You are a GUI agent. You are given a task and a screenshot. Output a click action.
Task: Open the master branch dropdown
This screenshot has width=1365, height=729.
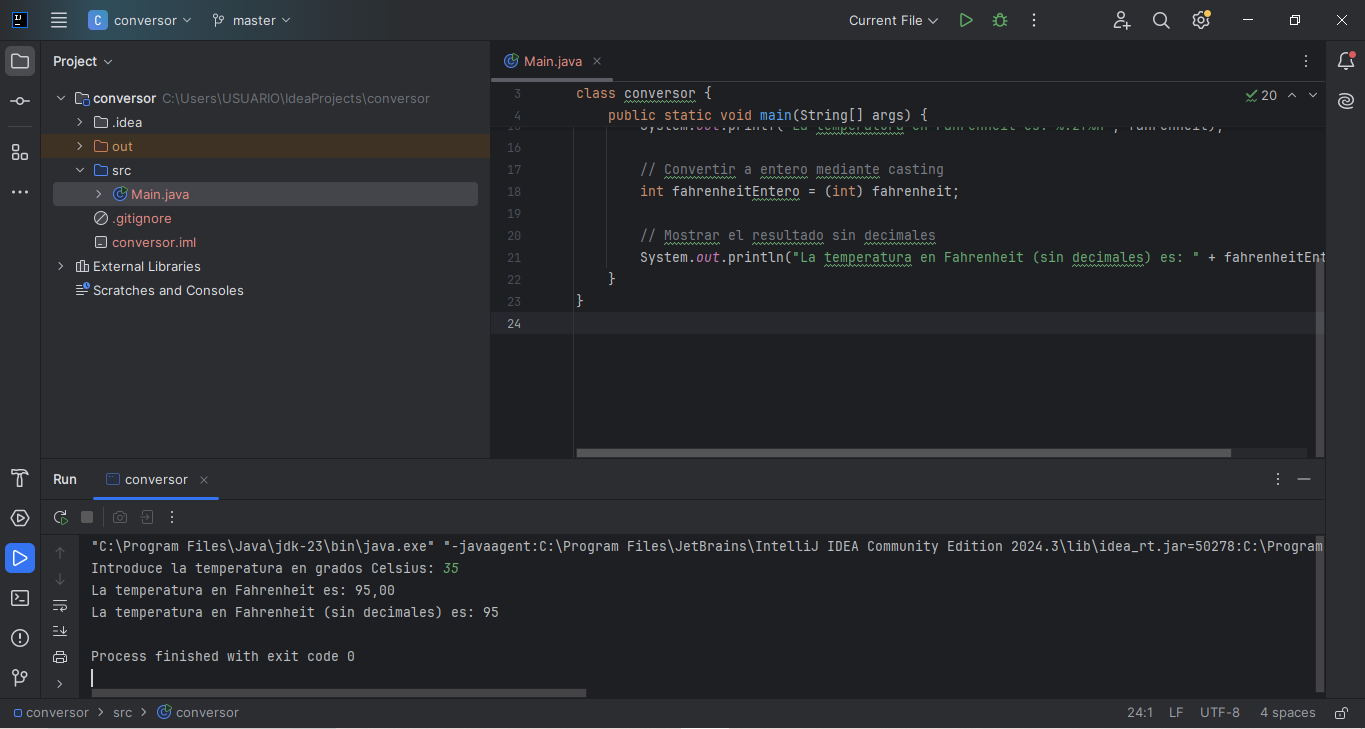(252, 20)
